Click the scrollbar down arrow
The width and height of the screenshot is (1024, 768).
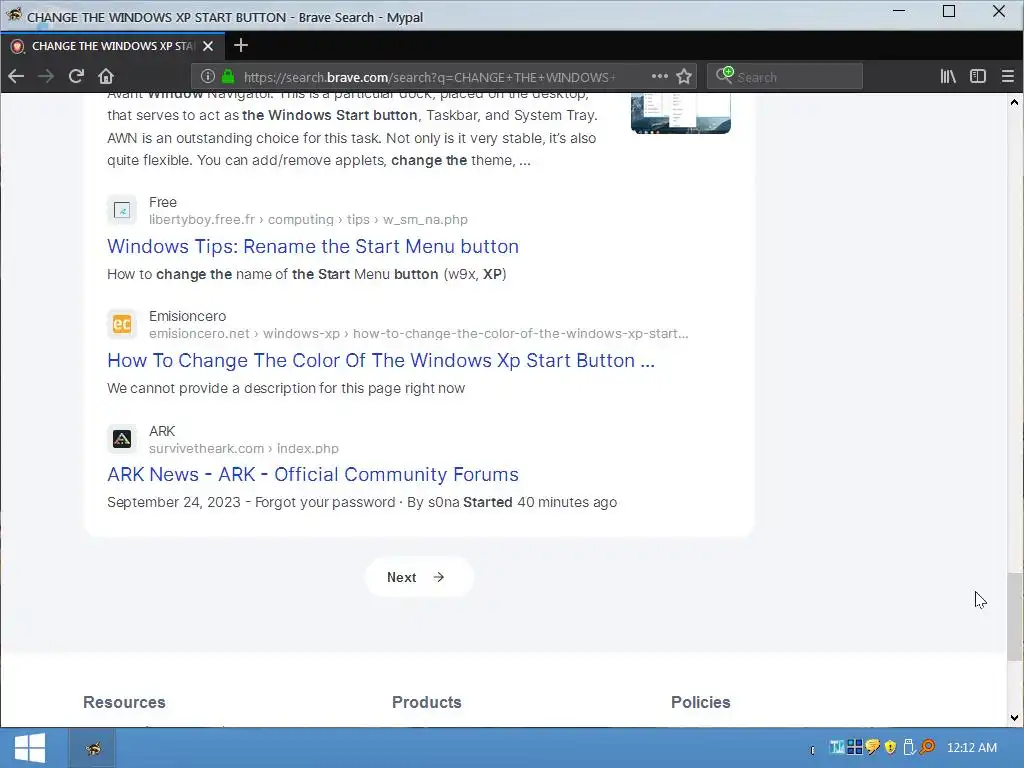(1014, 718)
